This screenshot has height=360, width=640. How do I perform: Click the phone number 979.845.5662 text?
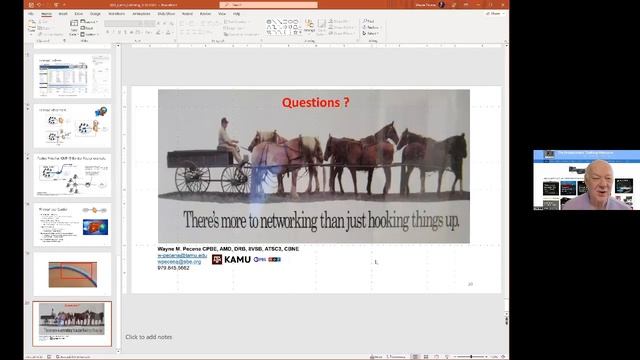[x=173, y=268]
